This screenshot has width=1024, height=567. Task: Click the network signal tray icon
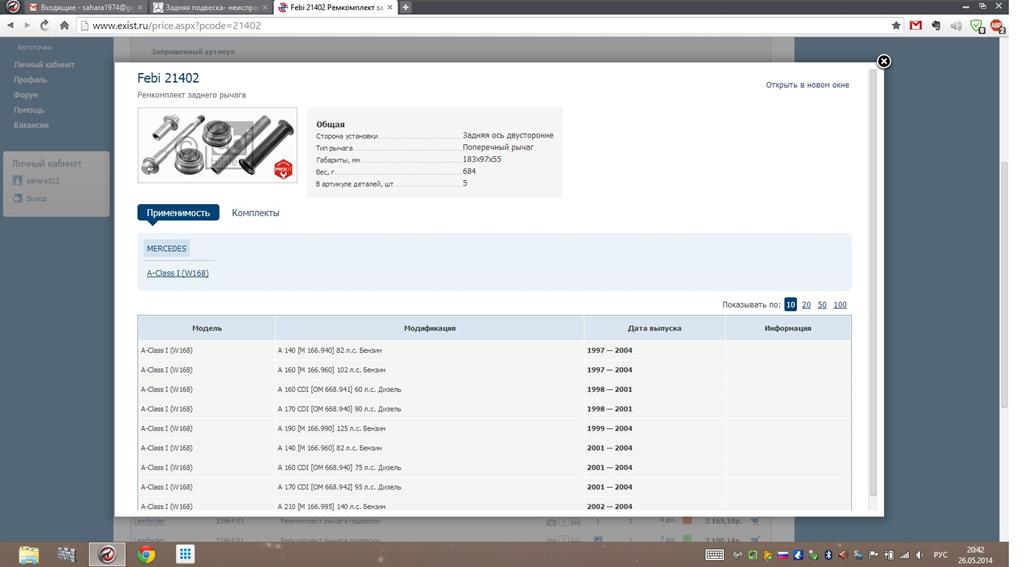[x=904, y=555]
